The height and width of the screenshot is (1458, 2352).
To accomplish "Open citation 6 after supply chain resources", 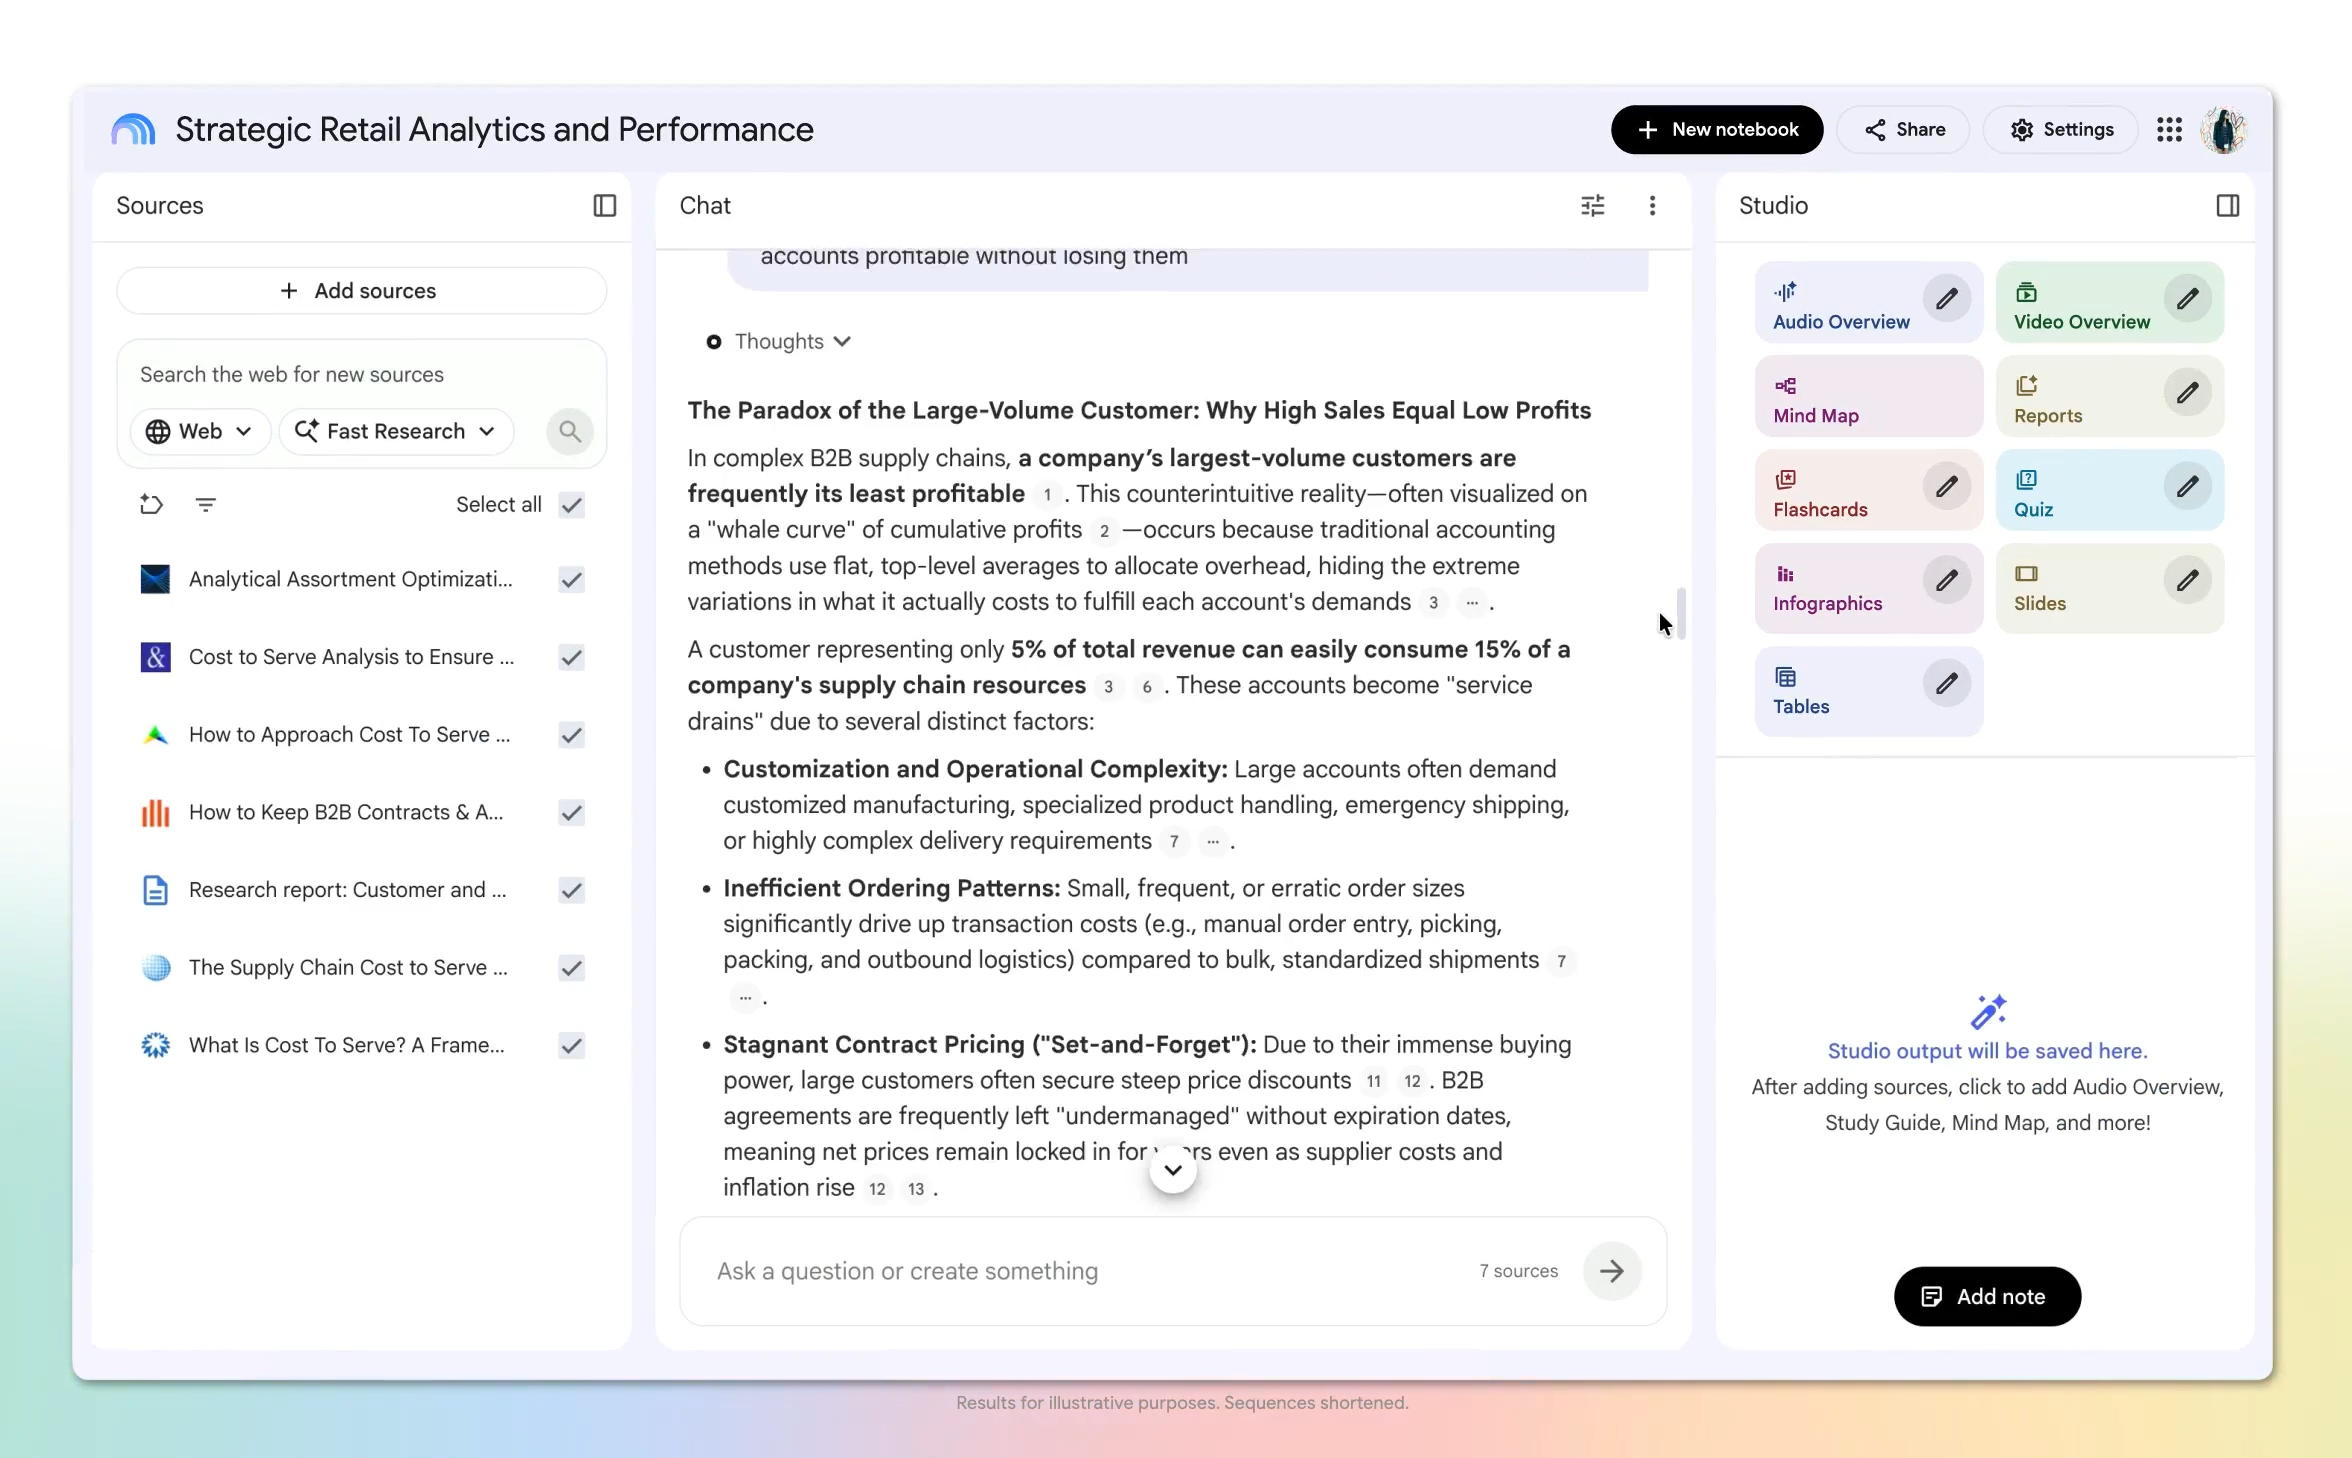I will coord(1146,687).
